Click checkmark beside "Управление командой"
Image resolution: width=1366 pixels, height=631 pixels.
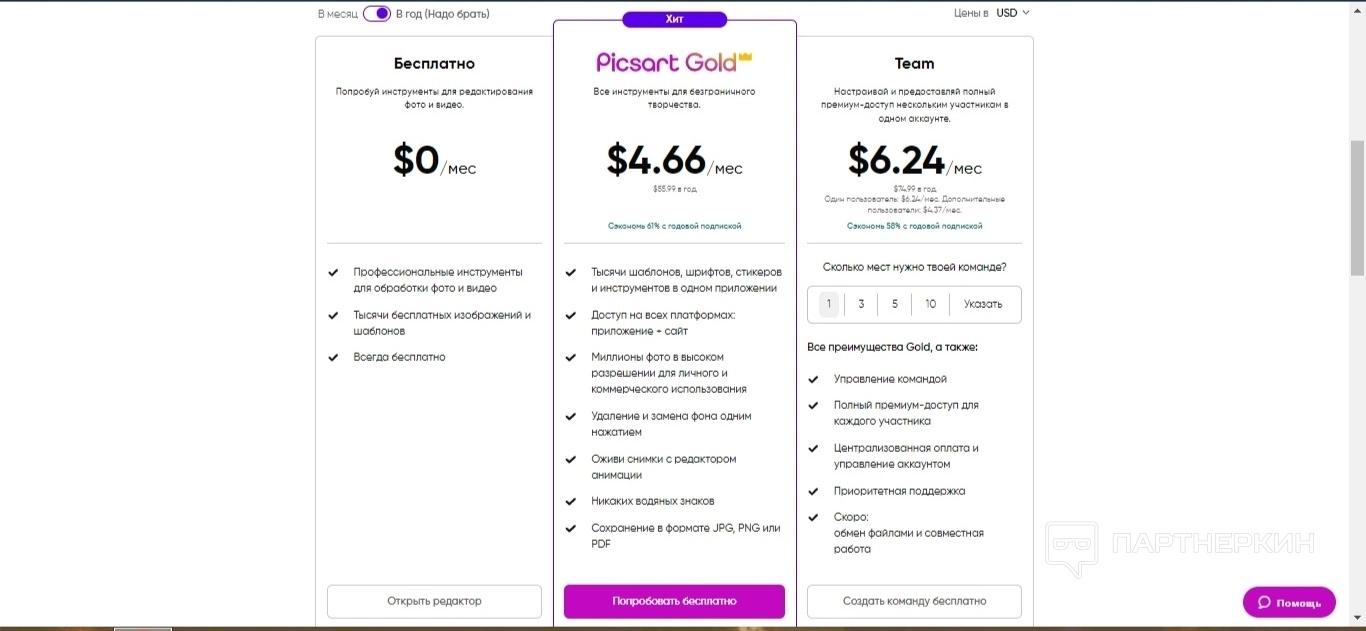(x=813, y=379)
